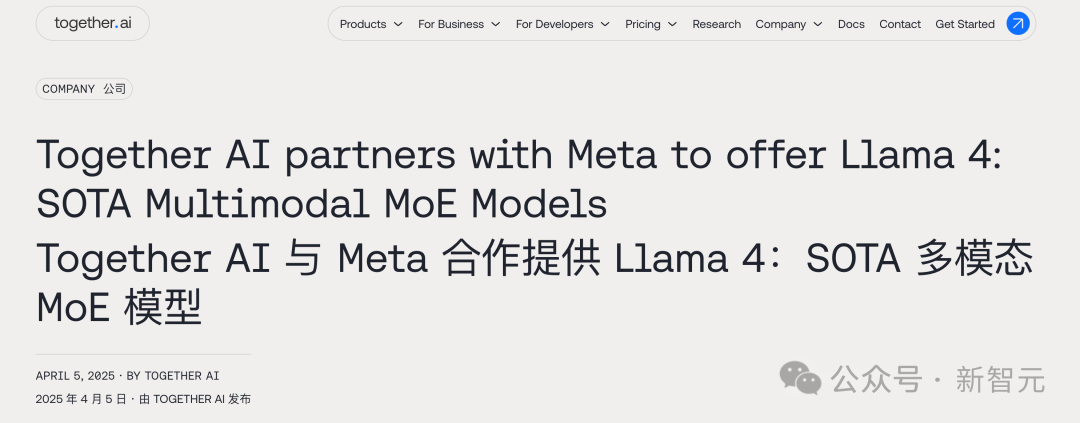This screenshot has width=1080, height=423.
Task: Open the Company navigation menu
Action: pyautogui.click(x=780, y=24)
